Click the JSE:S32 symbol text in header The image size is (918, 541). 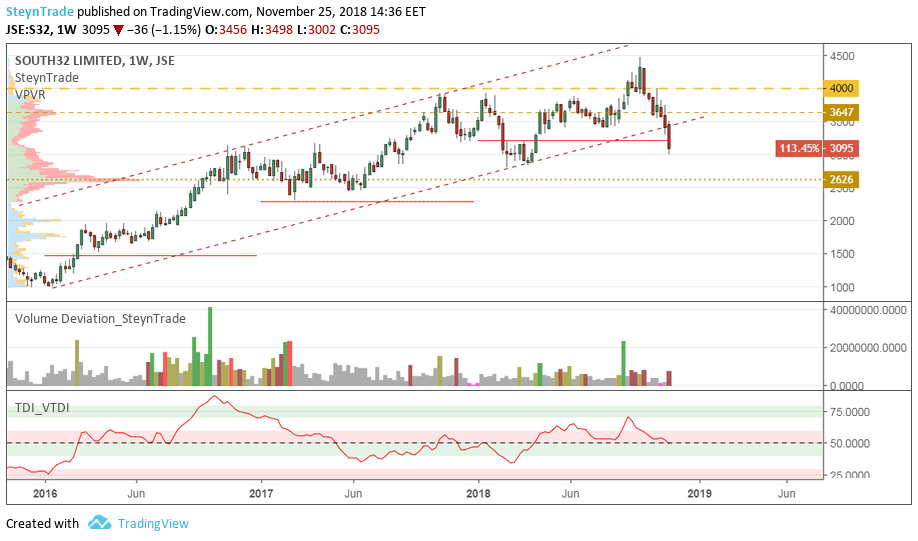pyautogui.click(x=28, y=29)
